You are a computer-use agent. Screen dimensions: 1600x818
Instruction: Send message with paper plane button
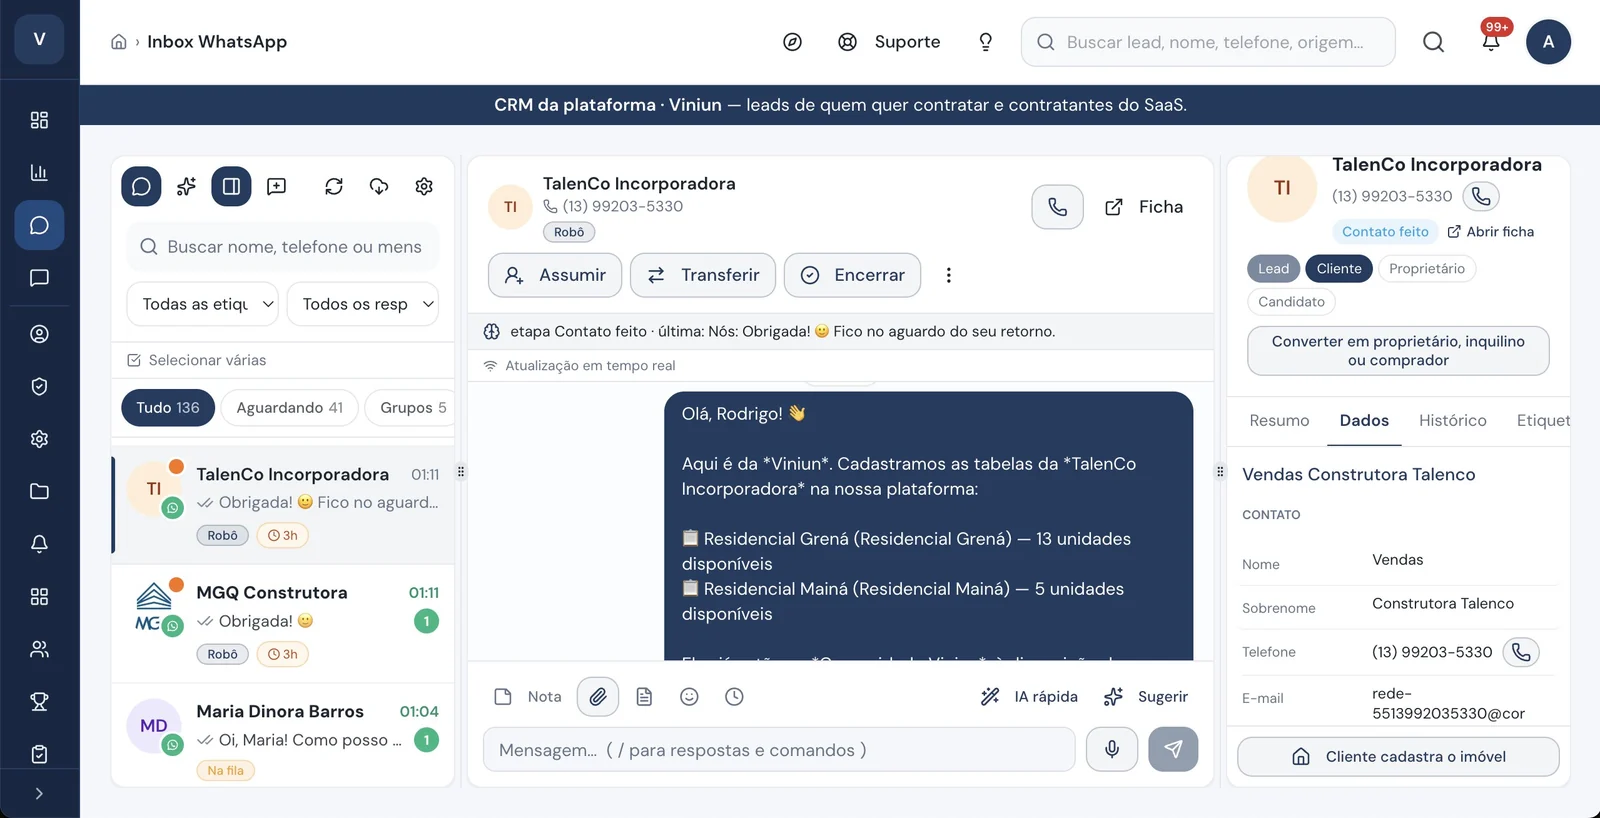[x=1173, y=750]
